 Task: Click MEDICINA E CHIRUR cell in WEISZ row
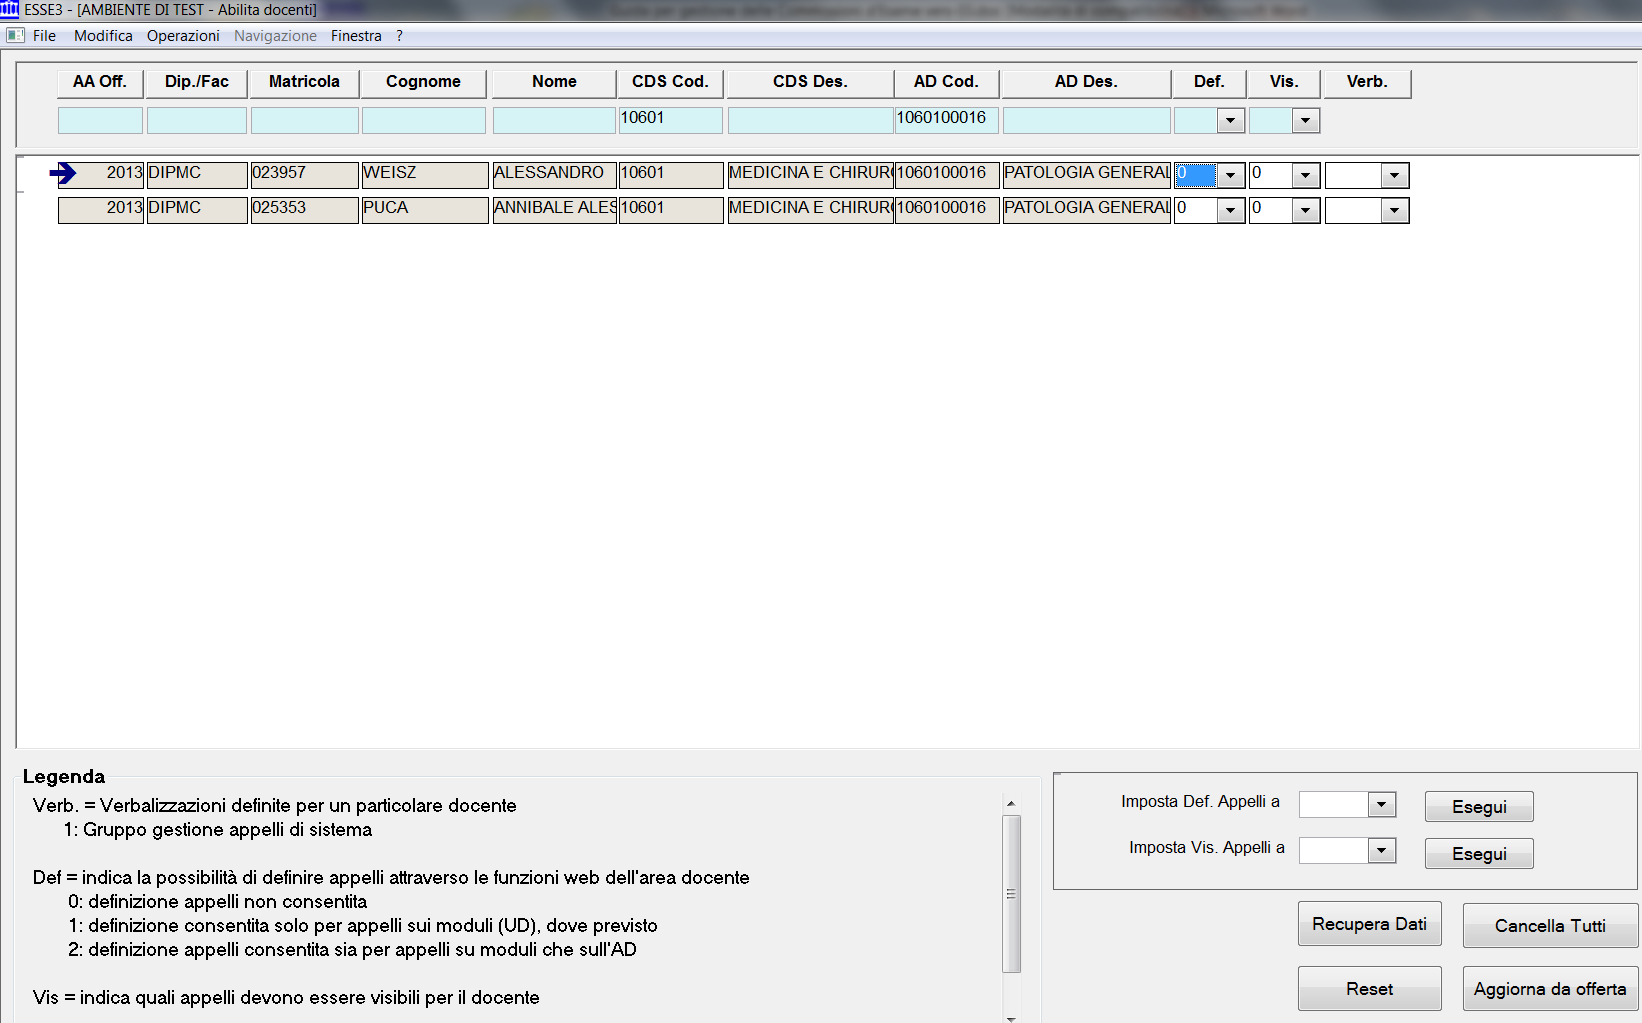tap(810, 175)
